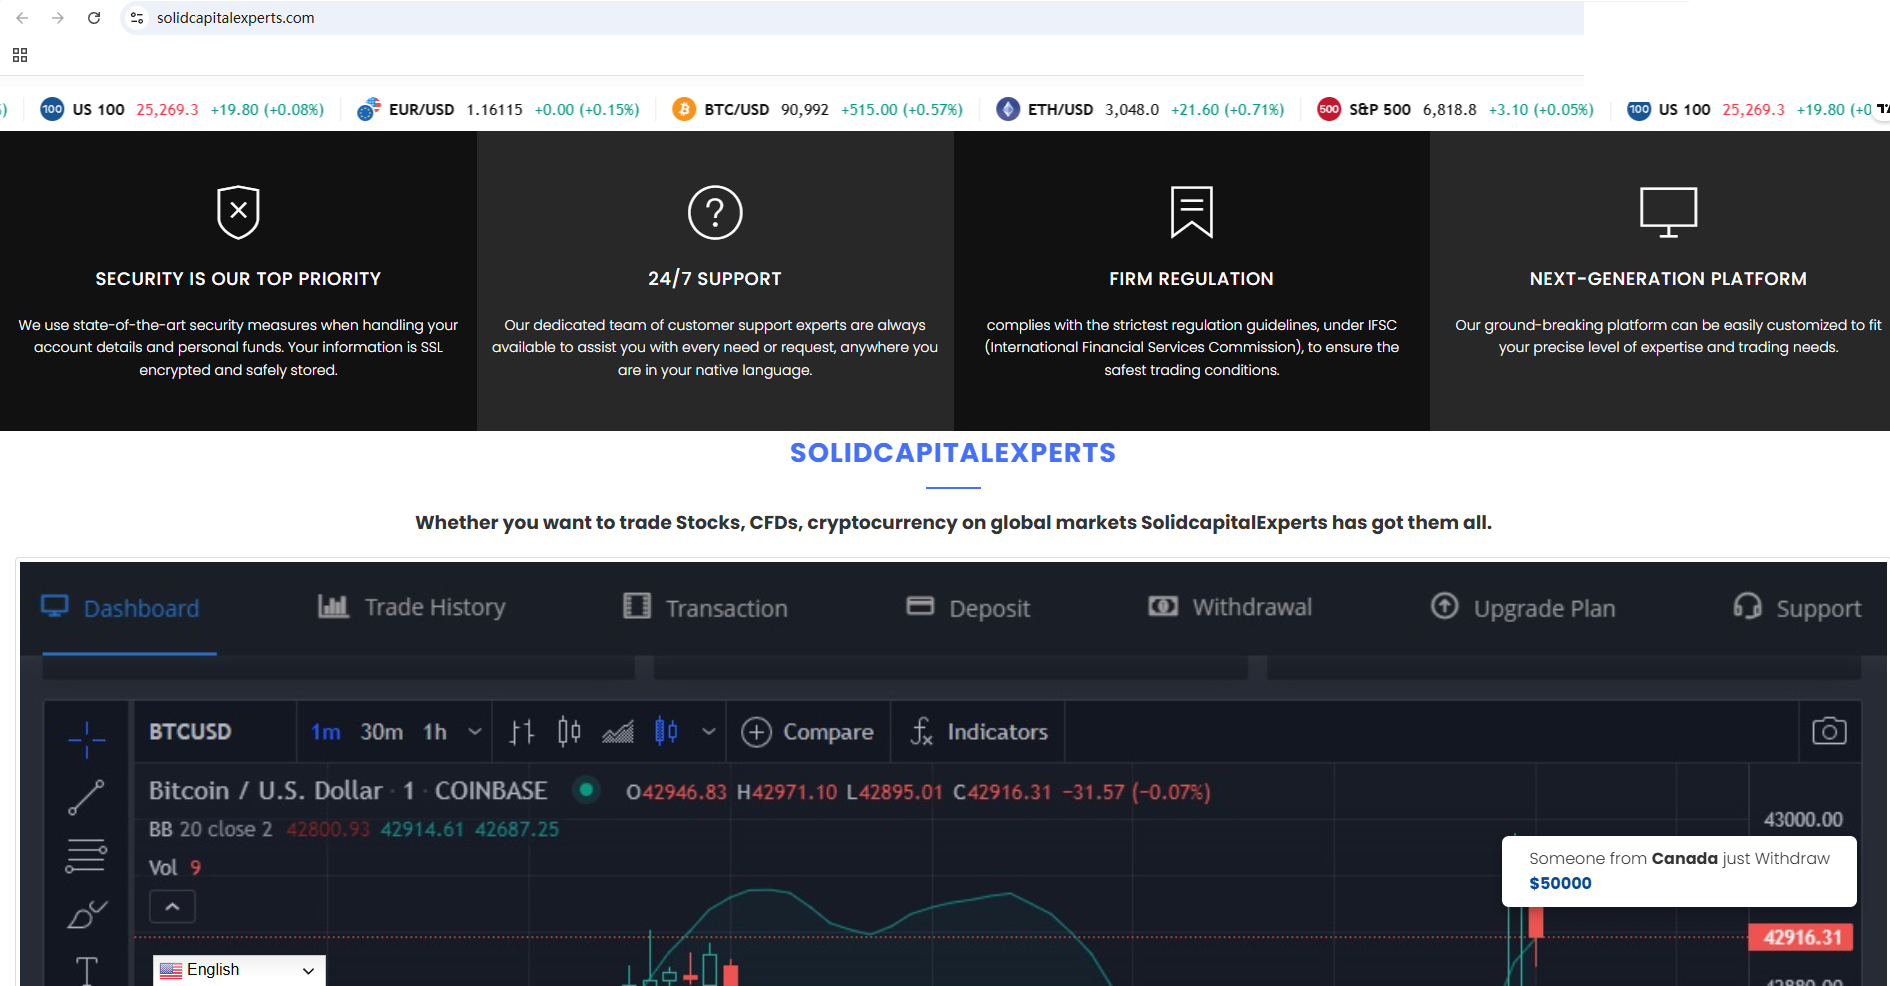Click the SOLIDCAPITALEXPERTS blue heading
The image size is (1890, 986).
(953, 453)
